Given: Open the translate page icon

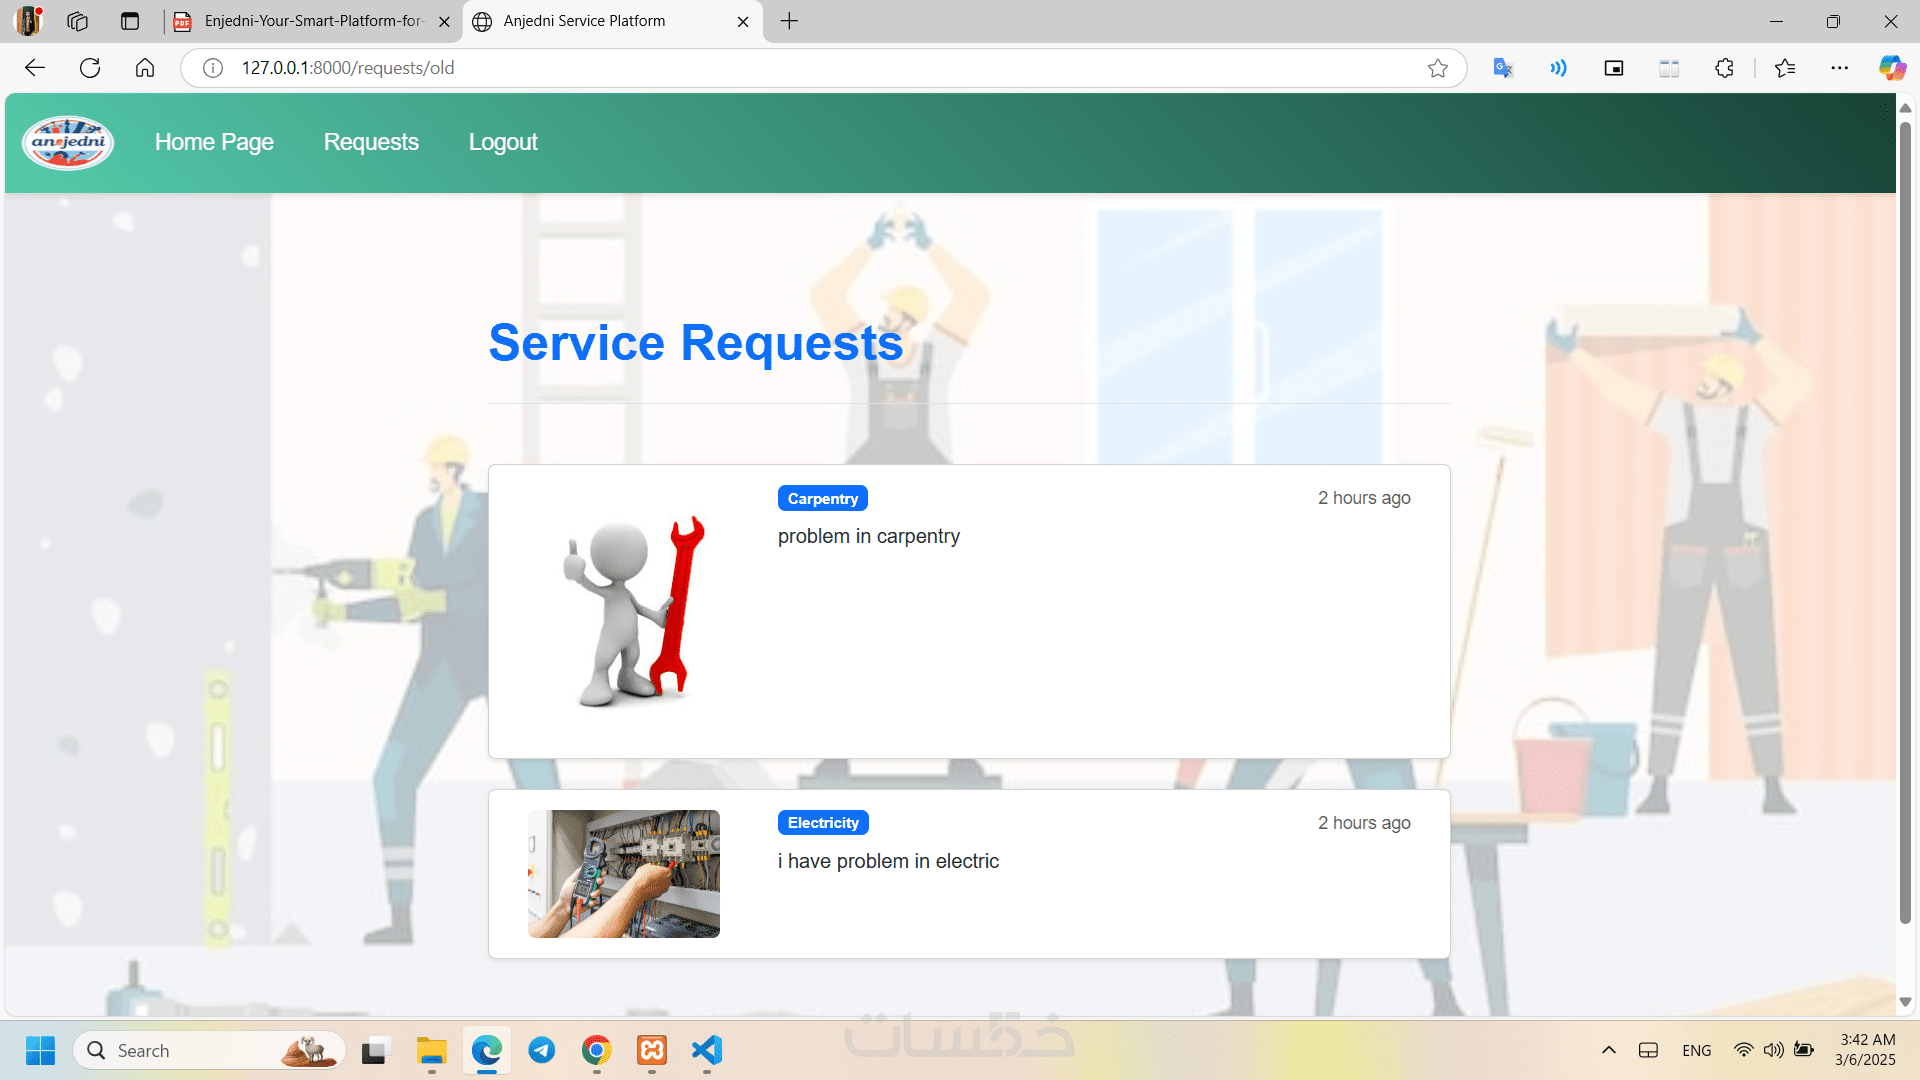Looking at the screenshot, I should [1502, 68].
